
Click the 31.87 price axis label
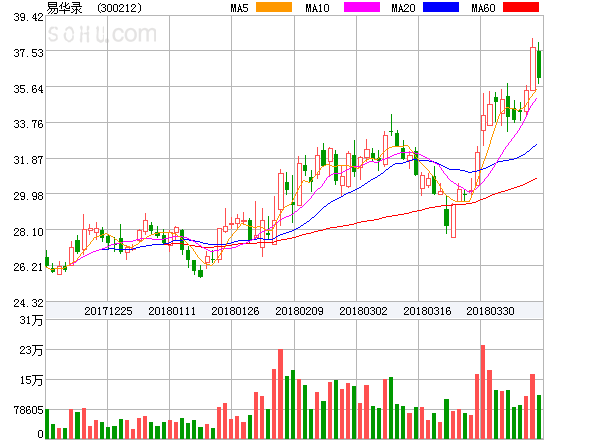pyautogui.click(x=28, y=160)
